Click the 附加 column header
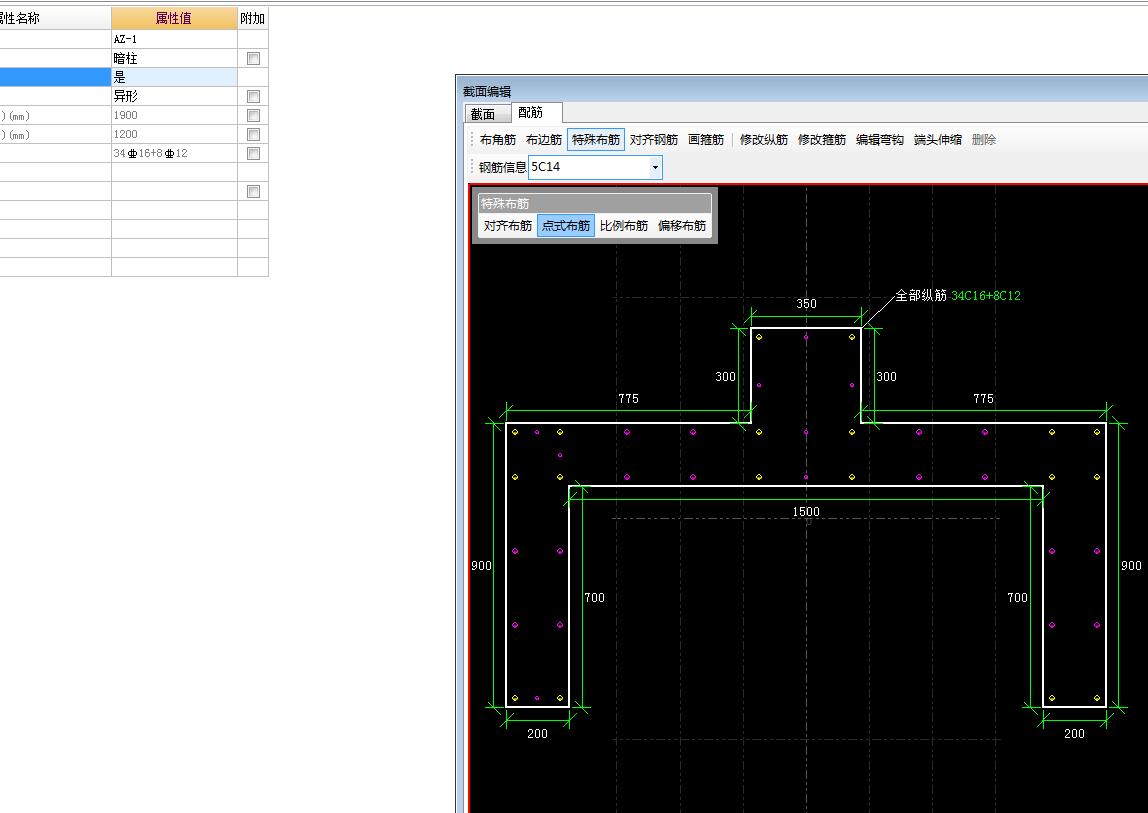This screenshot has width=1148, height=813. (x=253, y=18)
